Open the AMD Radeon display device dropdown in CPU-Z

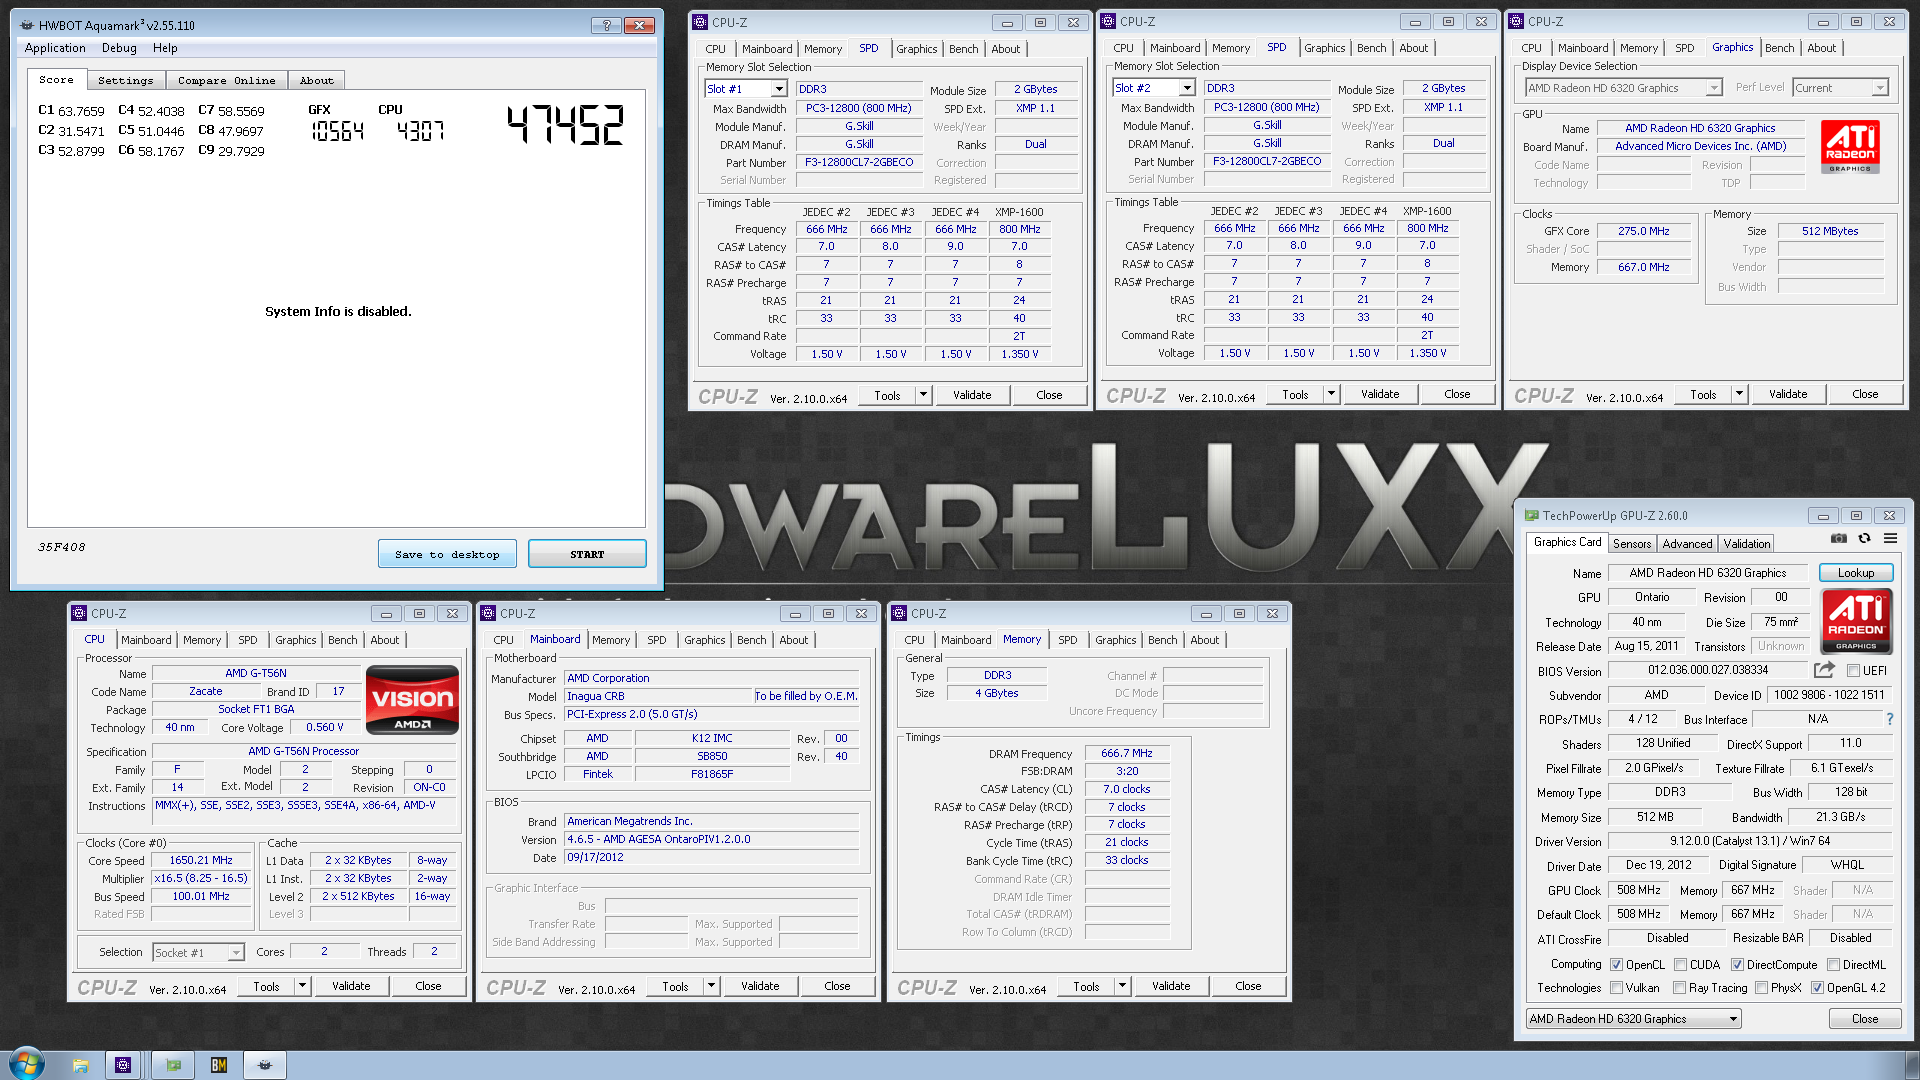(x=1624, y=88)
